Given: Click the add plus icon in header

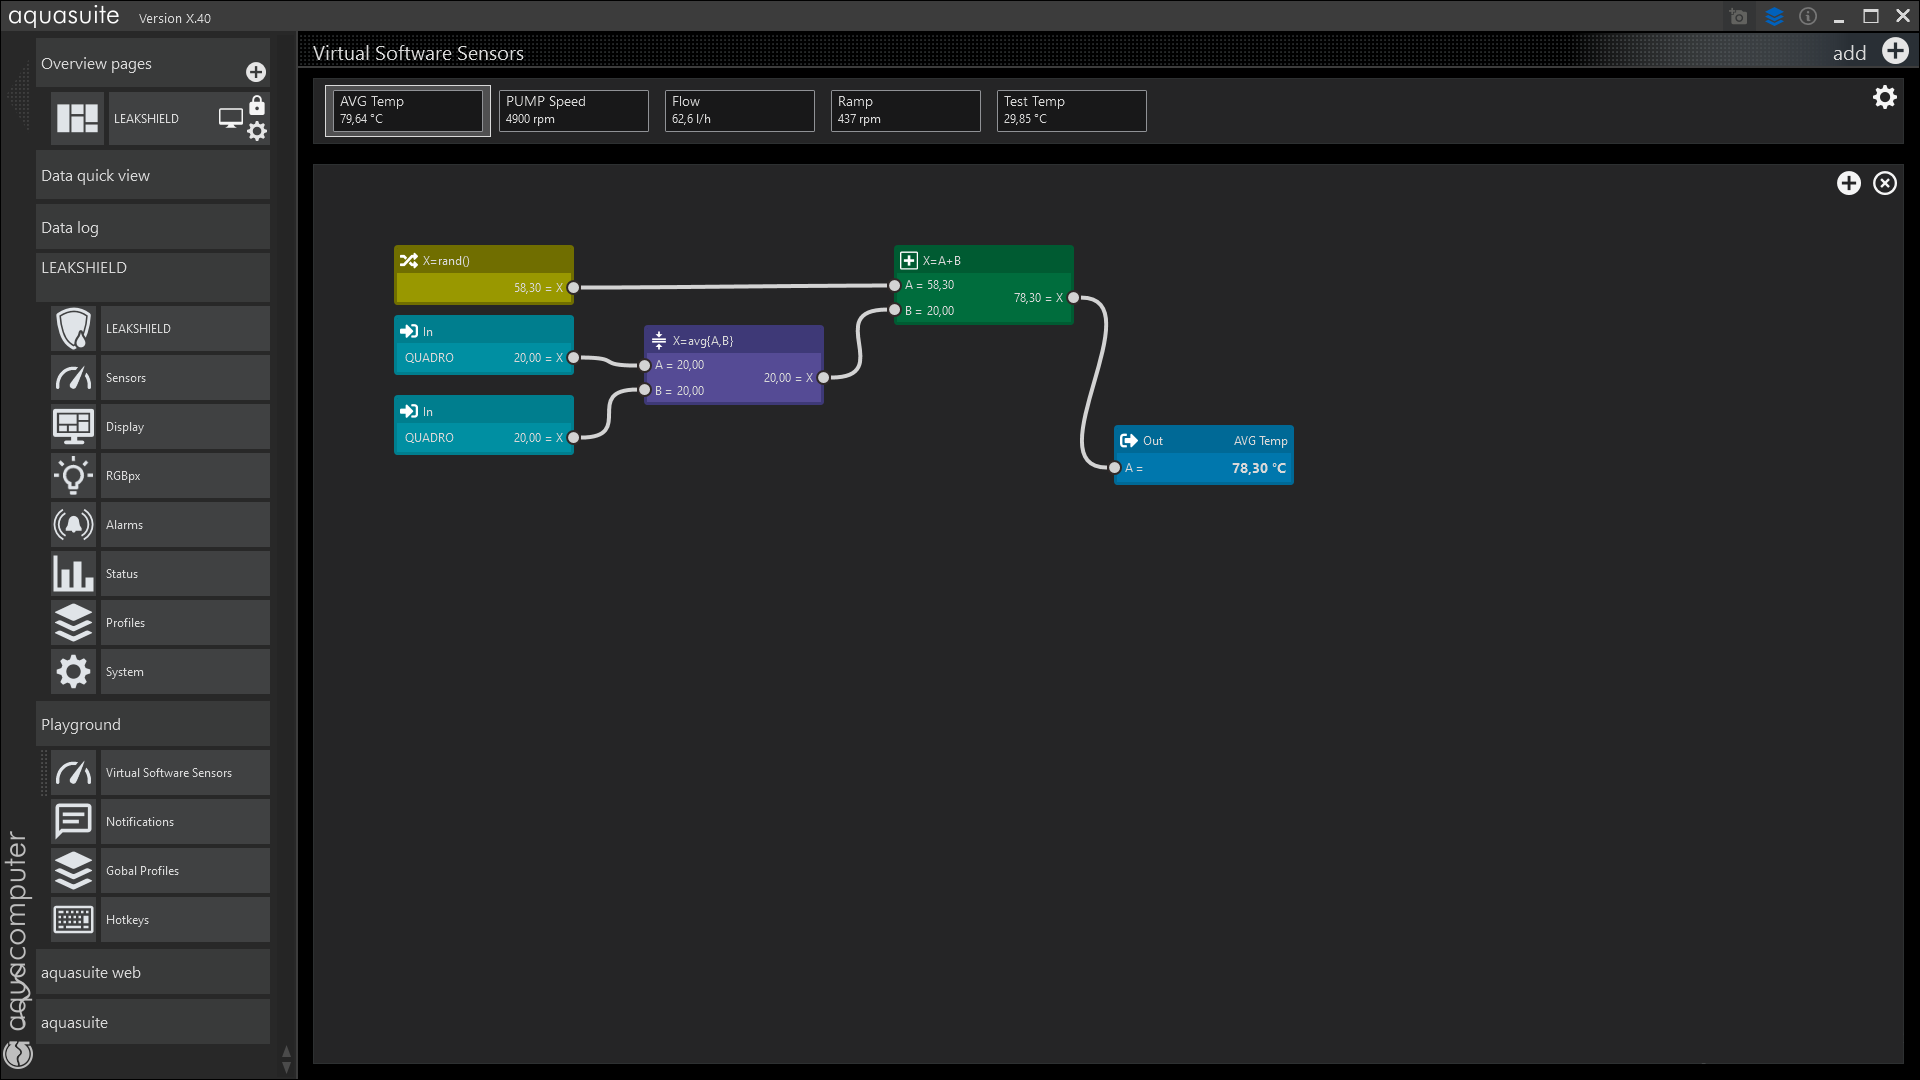Looking at the screenshot, I should [1895, 52].
